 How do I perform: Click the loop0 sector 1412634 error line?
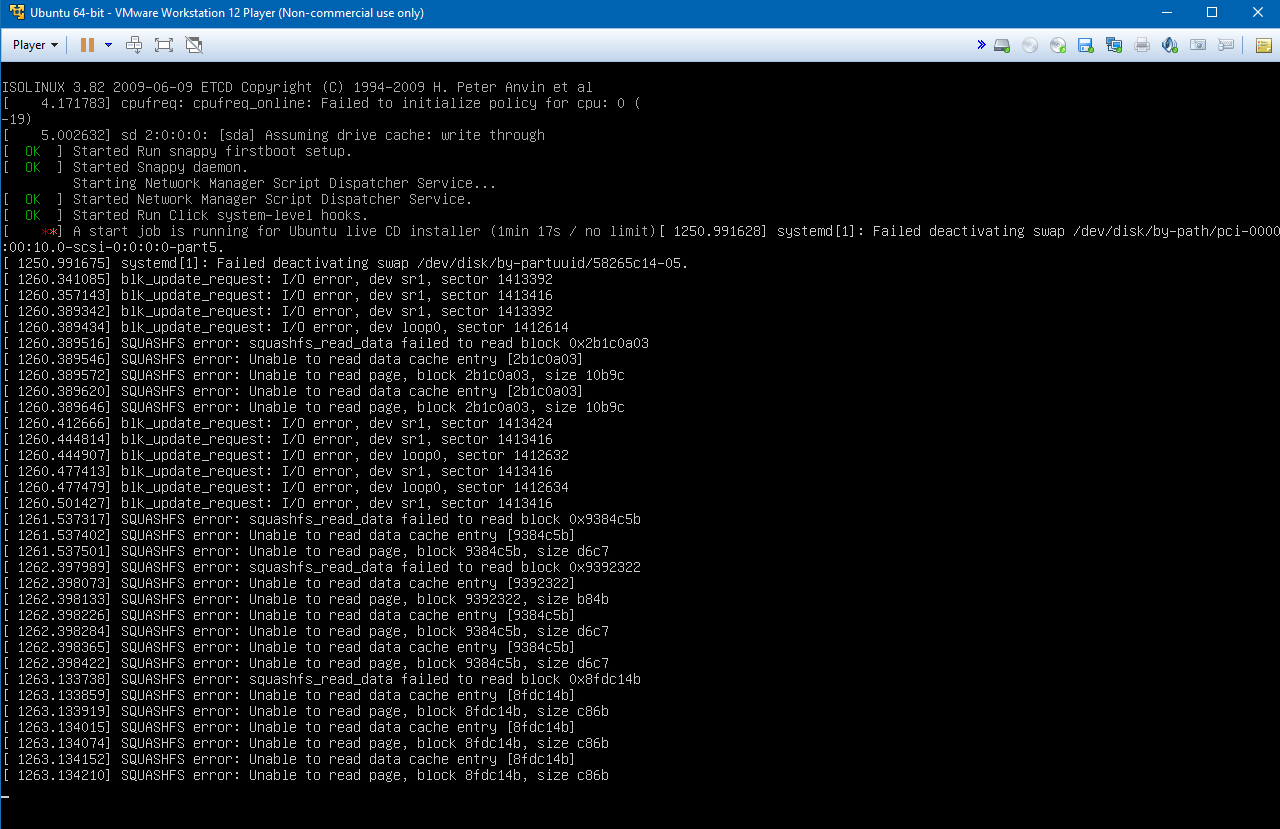coord(285,487)
